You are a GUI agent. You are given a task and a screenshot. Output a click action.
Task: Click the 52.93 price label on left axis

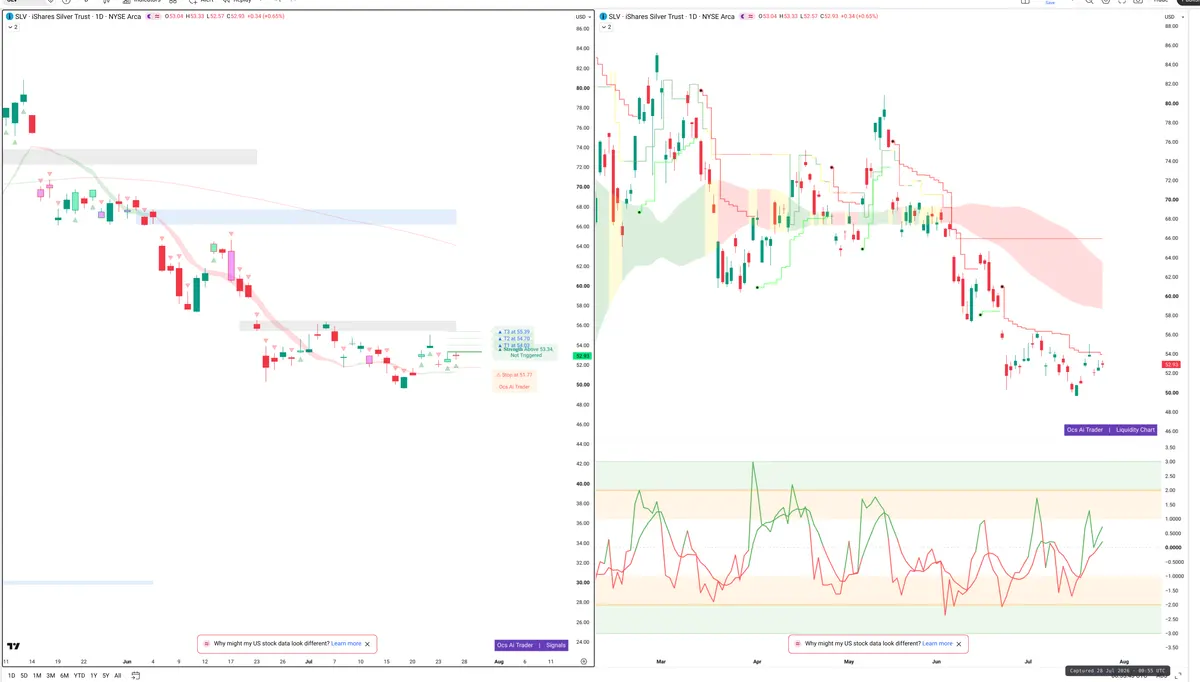[x=581, y=356]
